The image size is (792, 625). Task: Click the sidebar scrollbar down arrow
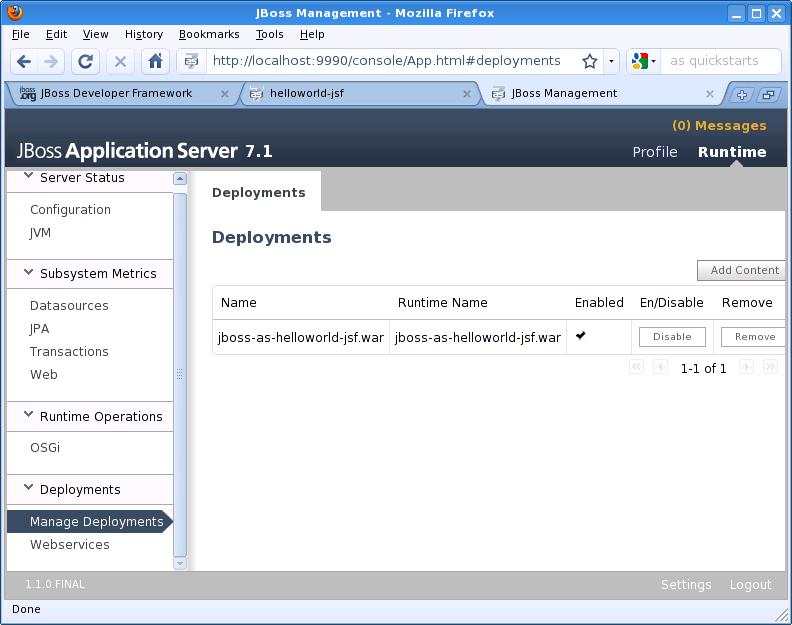point(180,563)
